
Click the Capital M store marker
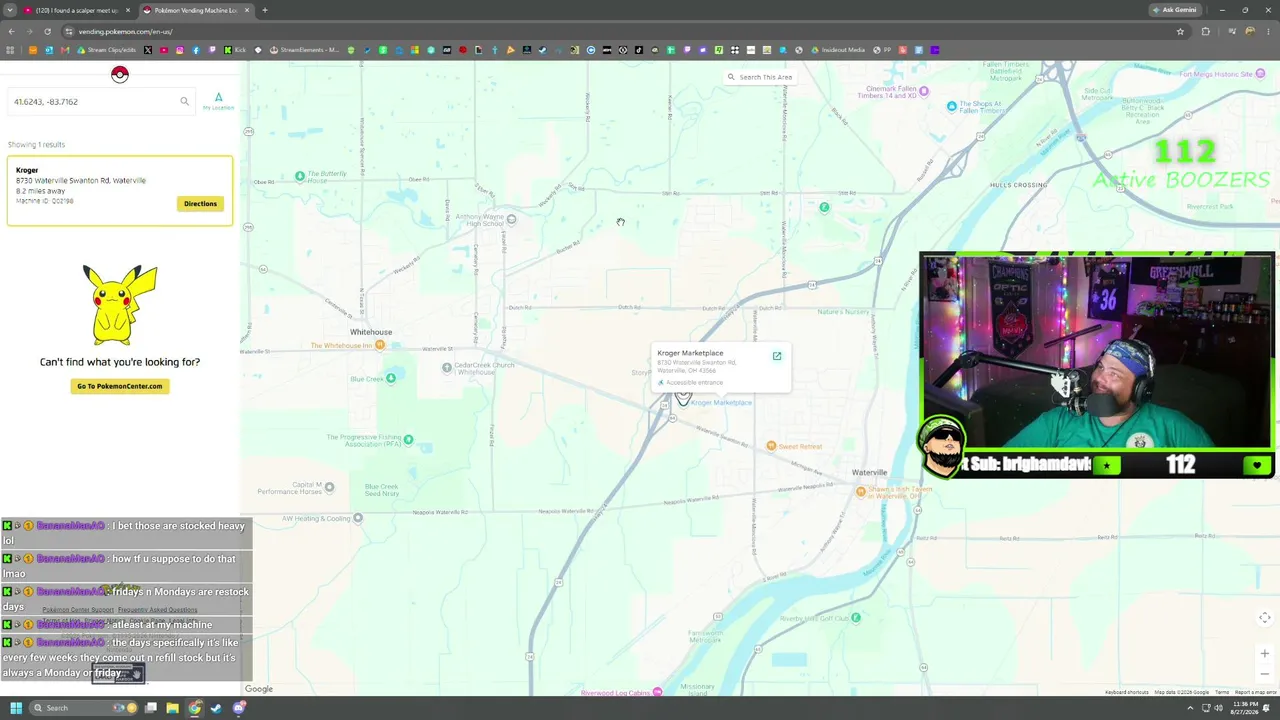click(x=329, y=488)
